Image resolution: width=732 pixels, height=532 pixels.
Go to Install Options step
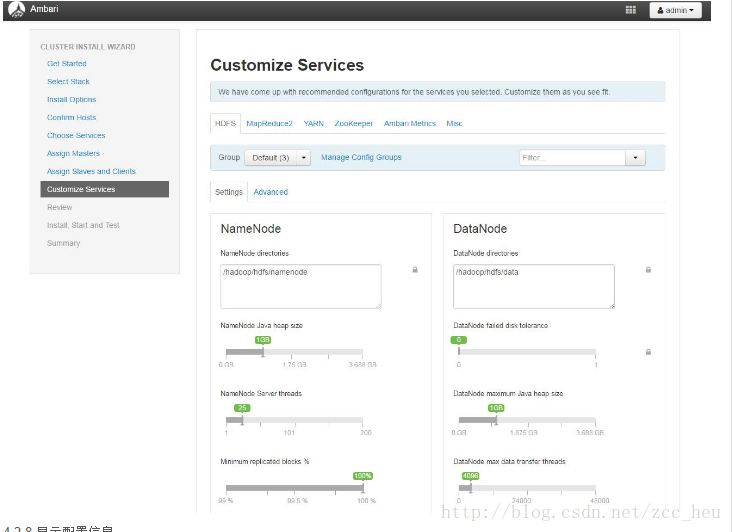(x=71, y=99)
